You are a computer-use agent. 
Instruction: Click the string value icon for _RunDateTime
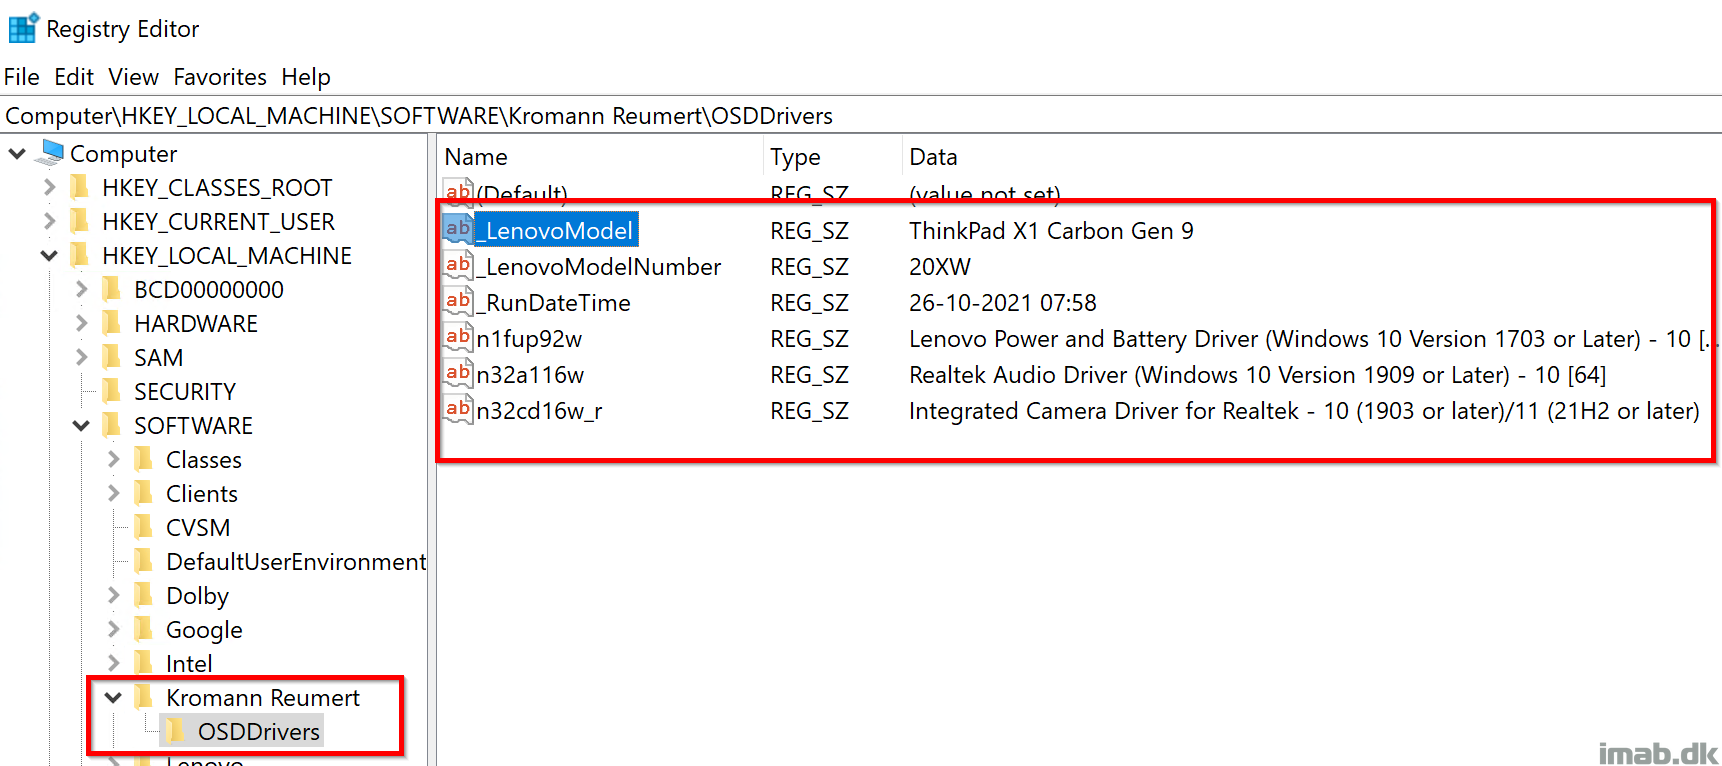[458, 301]
